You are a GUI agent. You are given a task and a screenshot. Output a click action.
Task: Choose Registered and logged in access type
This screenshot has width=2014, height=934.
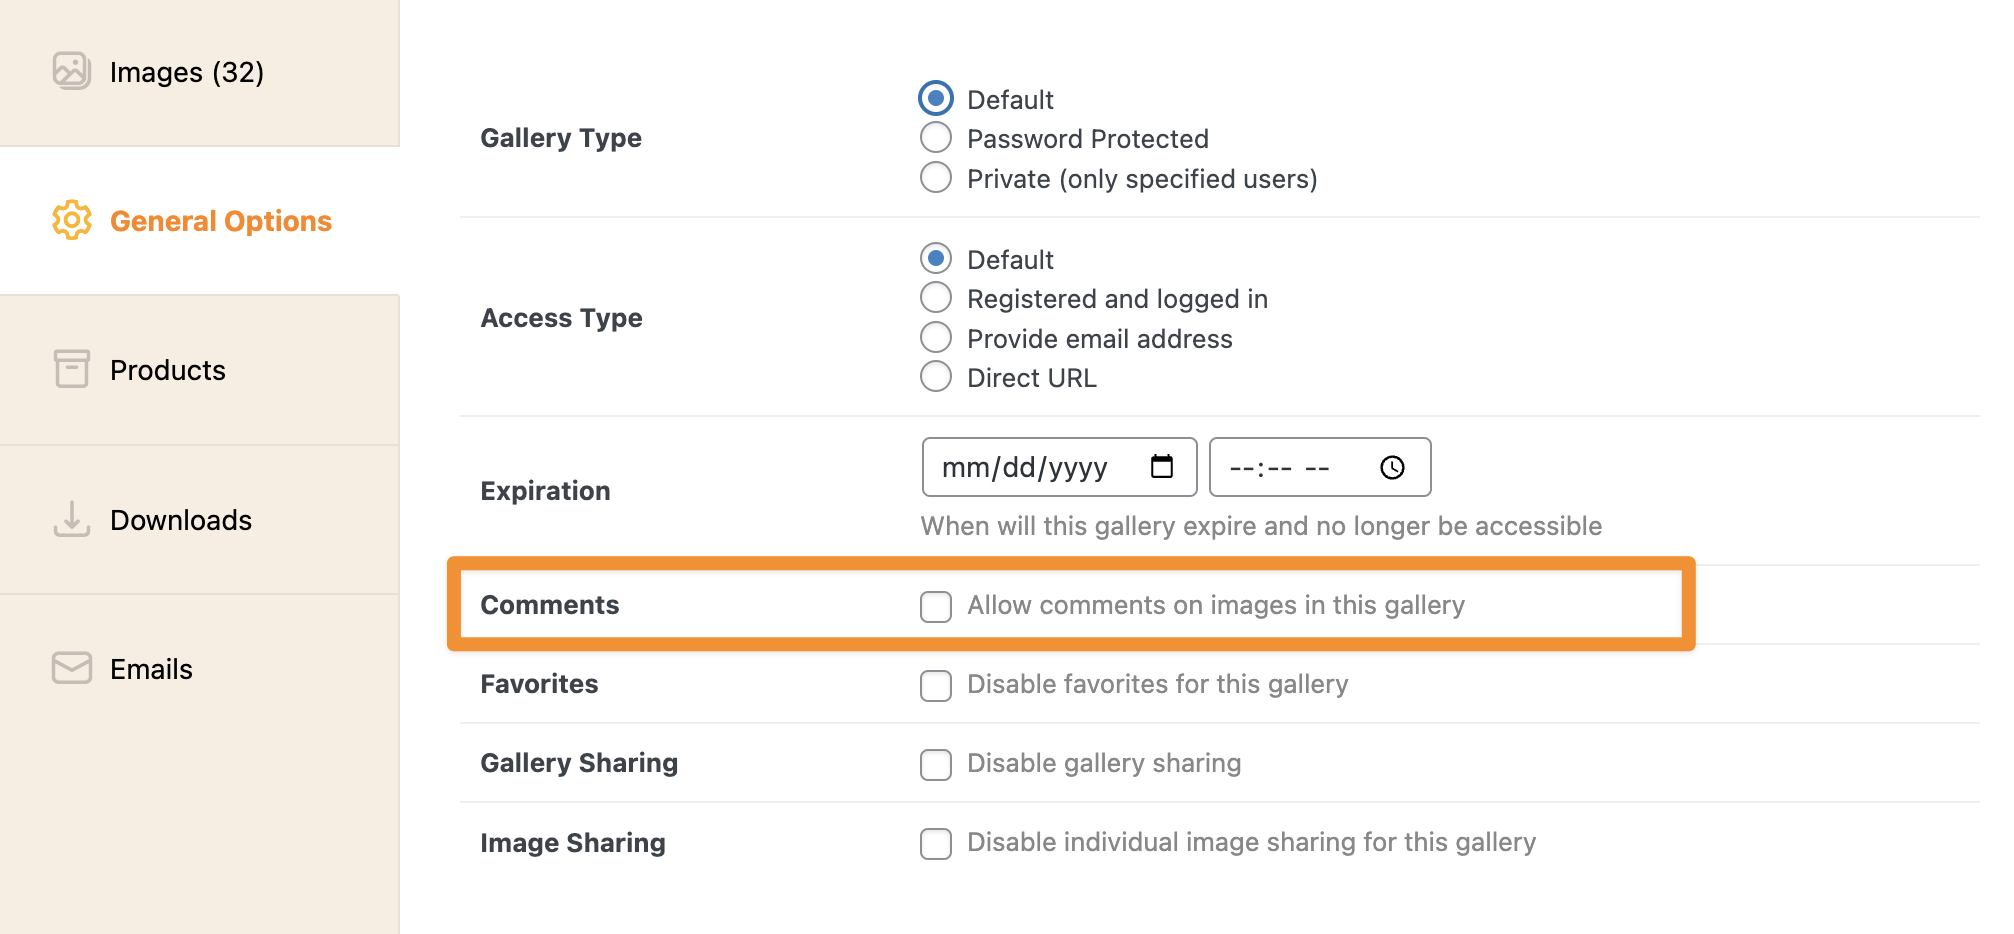pyautogui.click(x=935, y=297)
